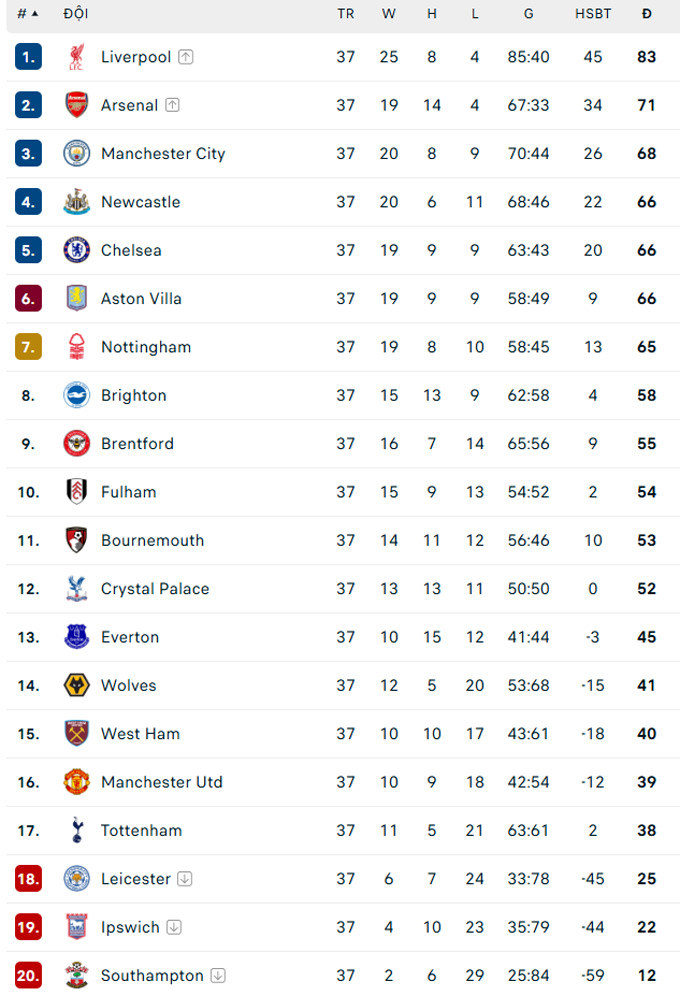Select the Tottenham cockerel crest
The width and height of the screenshot is (680, 996).
click(x=76, y=830)
